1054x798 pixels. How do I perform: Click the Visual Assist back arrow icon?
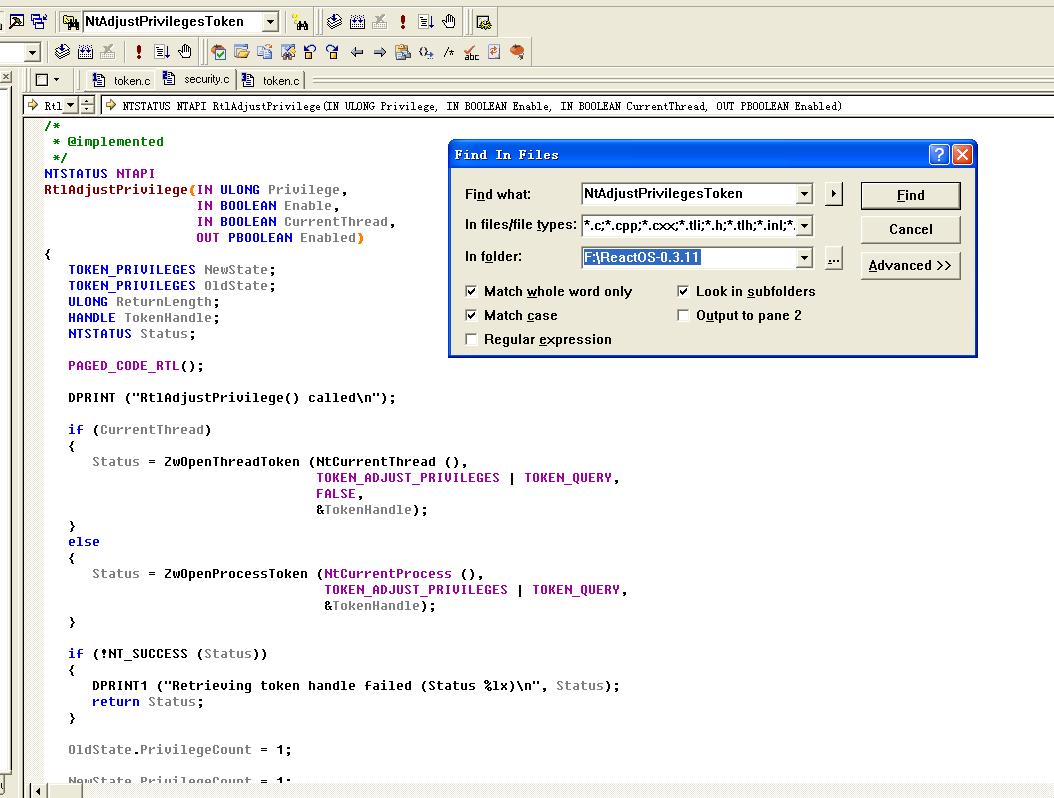[357, 52]
